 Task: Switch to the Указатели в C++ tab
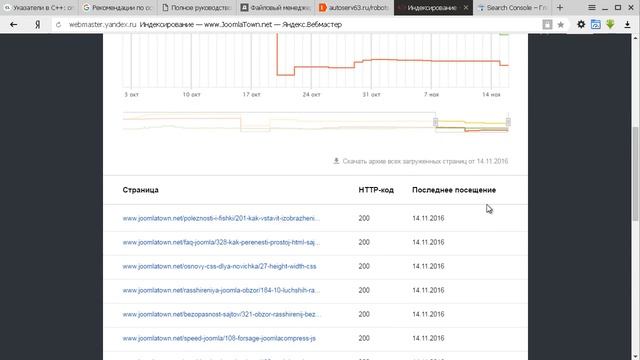39,7
